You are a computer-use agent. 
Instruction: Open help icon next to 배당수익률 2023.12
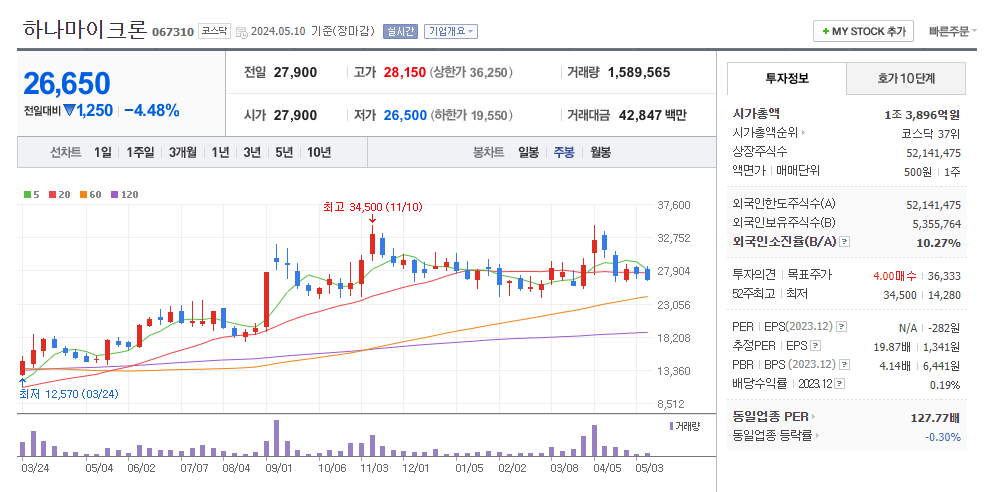click(x=840, y=384)
